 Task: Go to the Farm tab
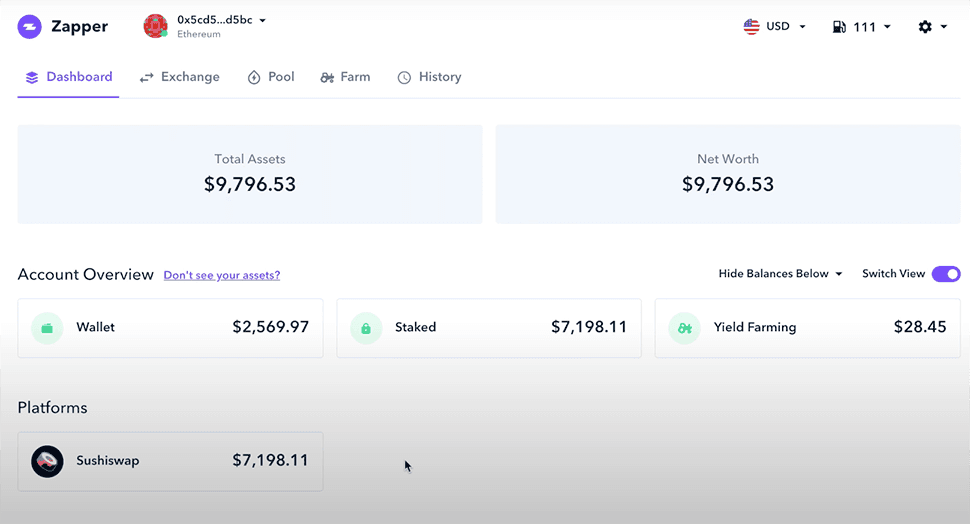pos(345,77)
